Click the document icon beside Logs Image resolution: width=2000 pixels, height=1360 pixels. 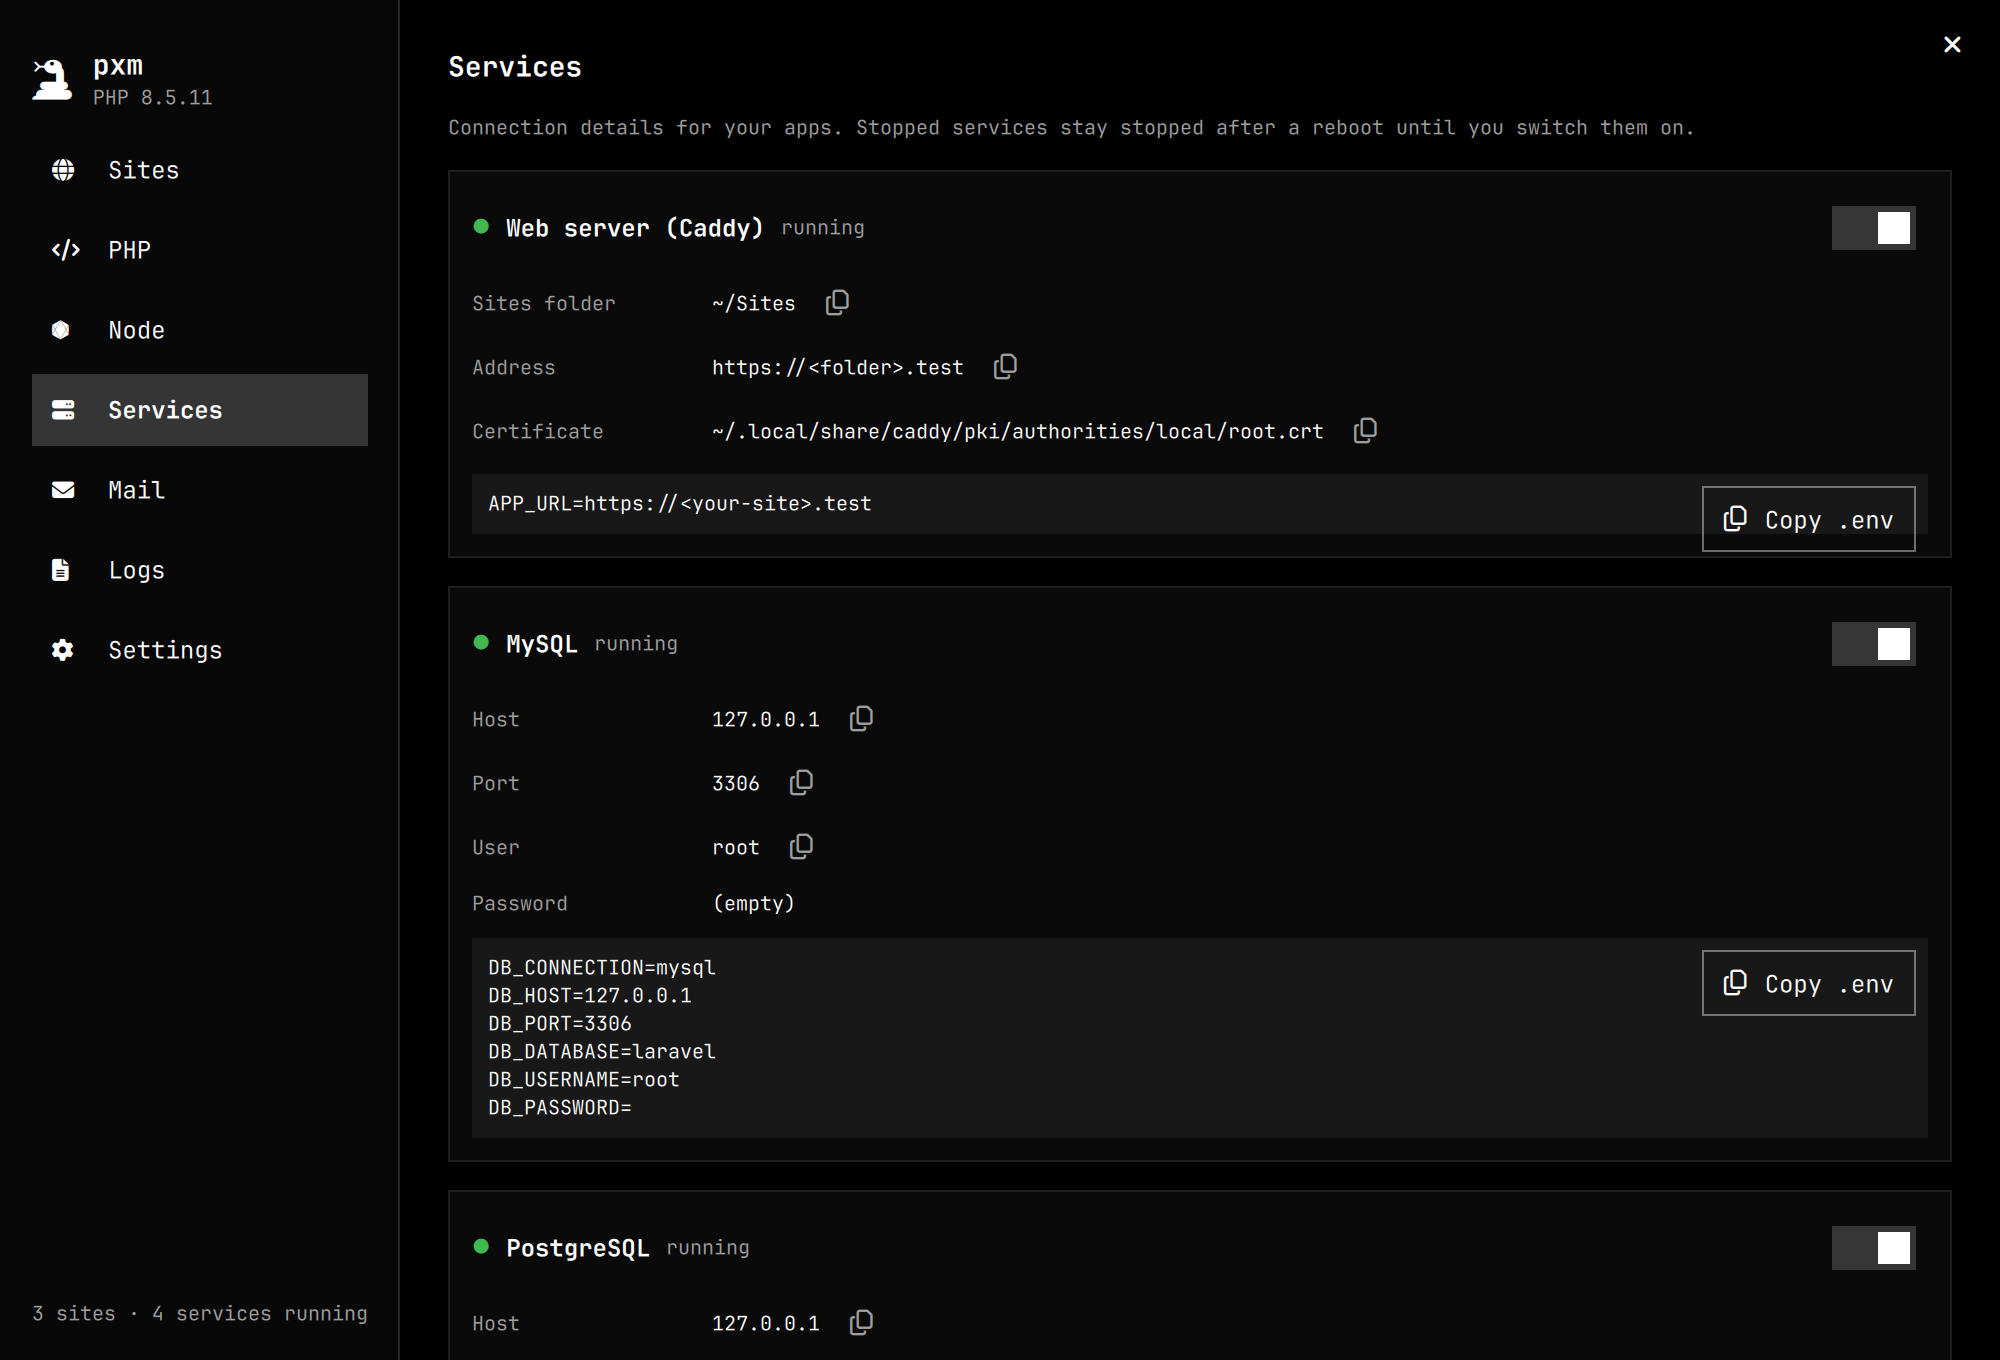coord(61,570)
